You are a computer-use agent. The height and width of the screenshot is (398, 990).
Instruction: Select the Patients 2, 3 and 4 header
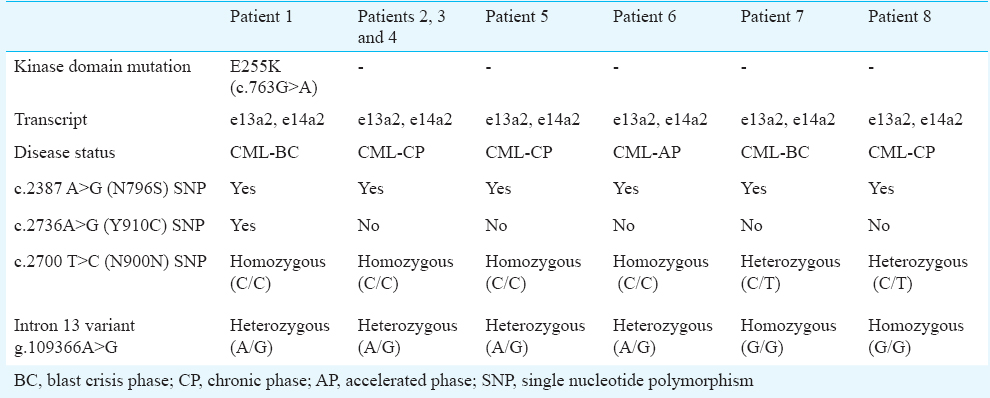401,27
